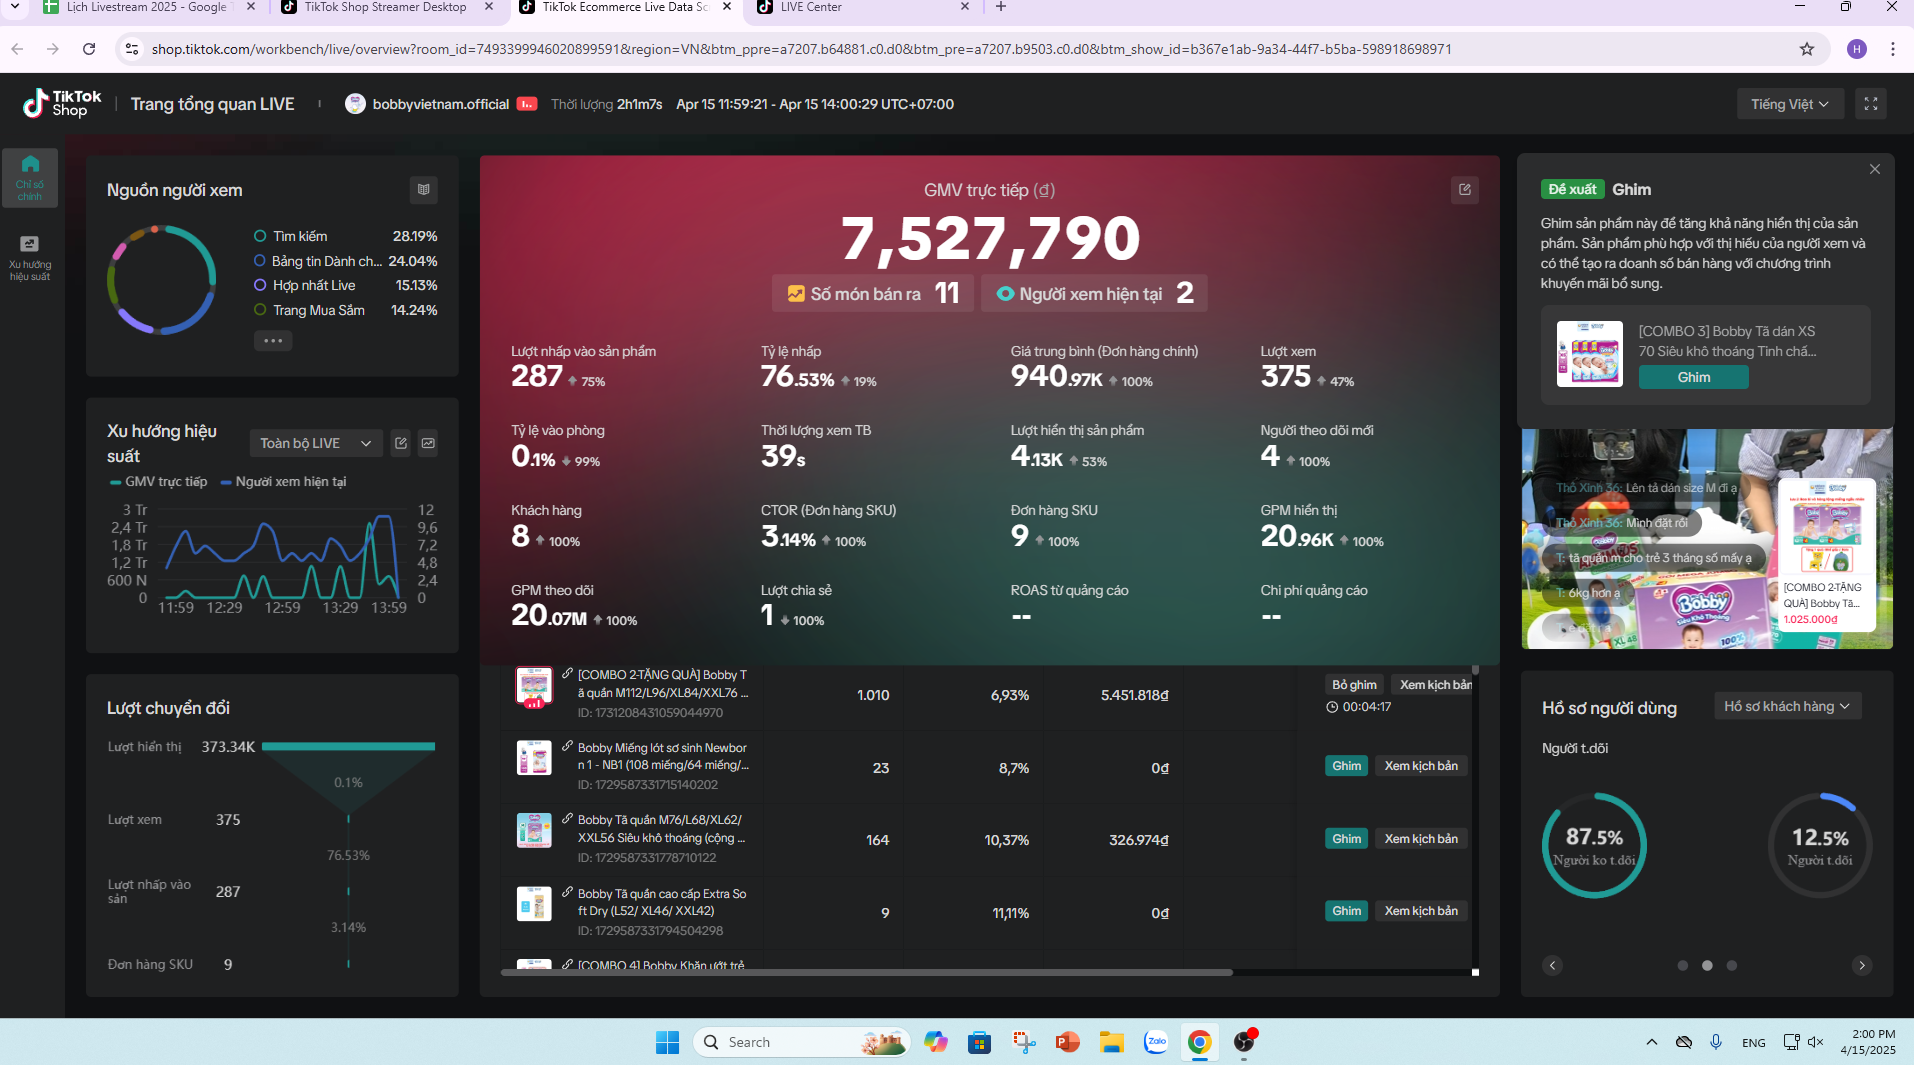This screenshot has width=1914, height=1065.
Task: Click the Snipping Tool taskbar icon
Action: coord(1024,1042)
